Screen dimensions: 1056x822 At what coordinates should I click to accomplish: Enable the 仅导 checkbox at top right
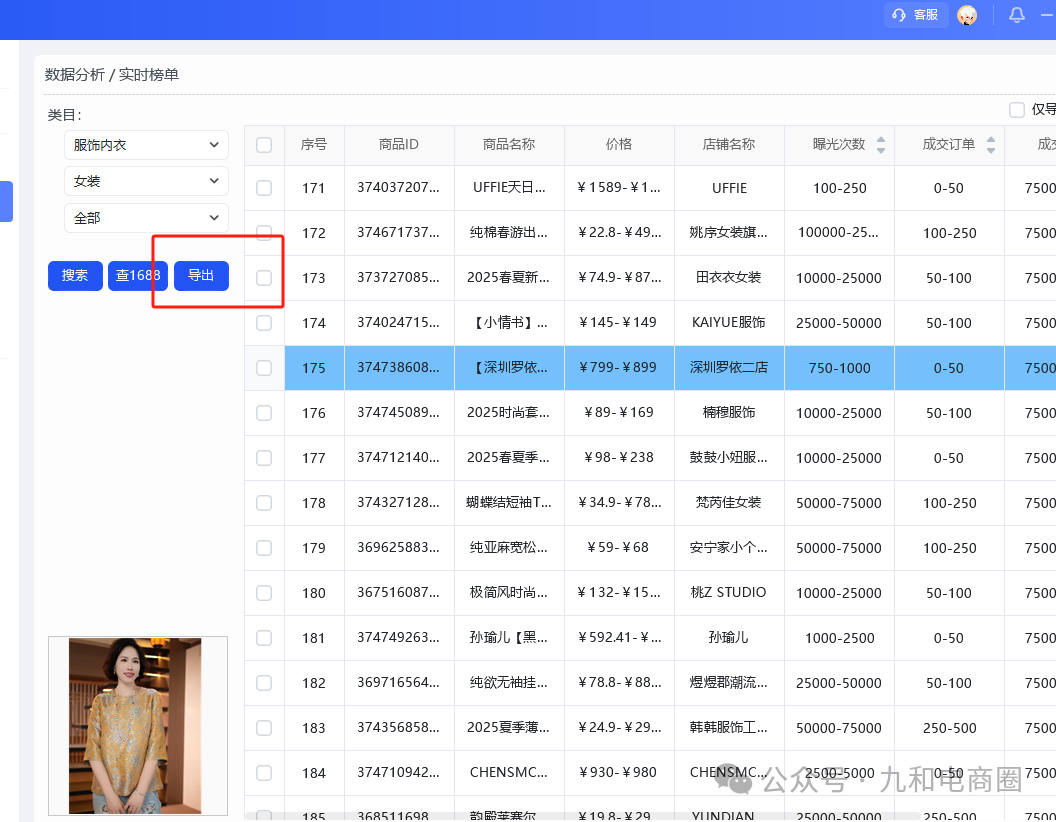pos(1016,109)
